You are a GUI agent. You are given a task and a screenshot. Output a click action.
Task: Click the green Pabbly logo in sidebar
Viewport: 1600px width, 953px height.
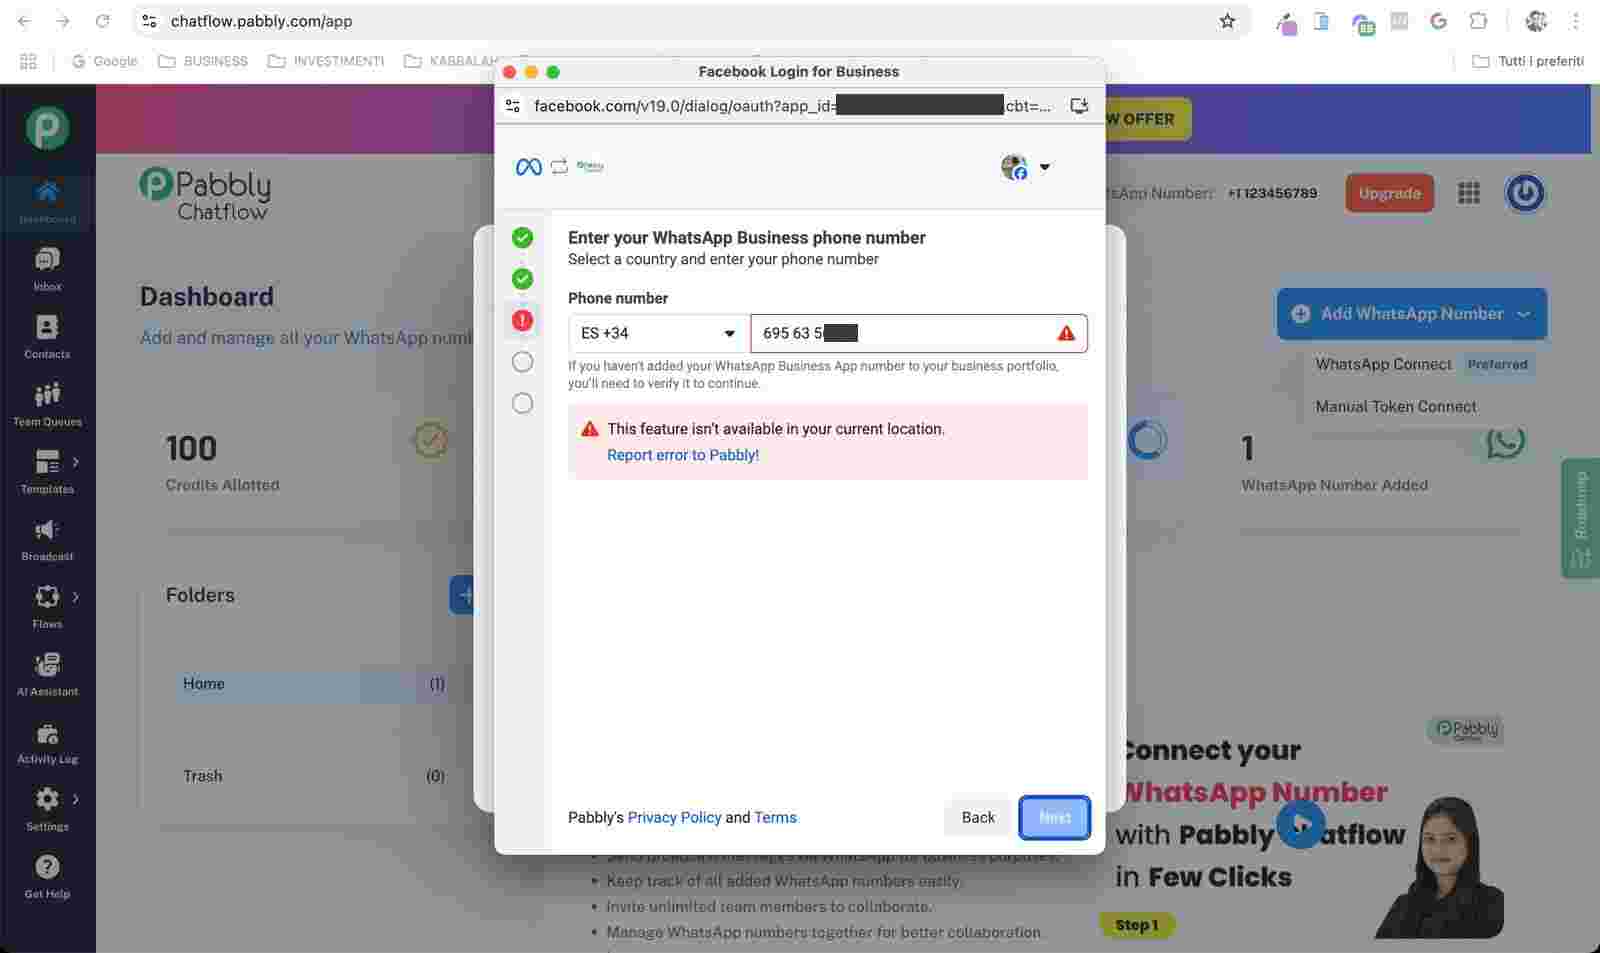(x=47, y=128)
